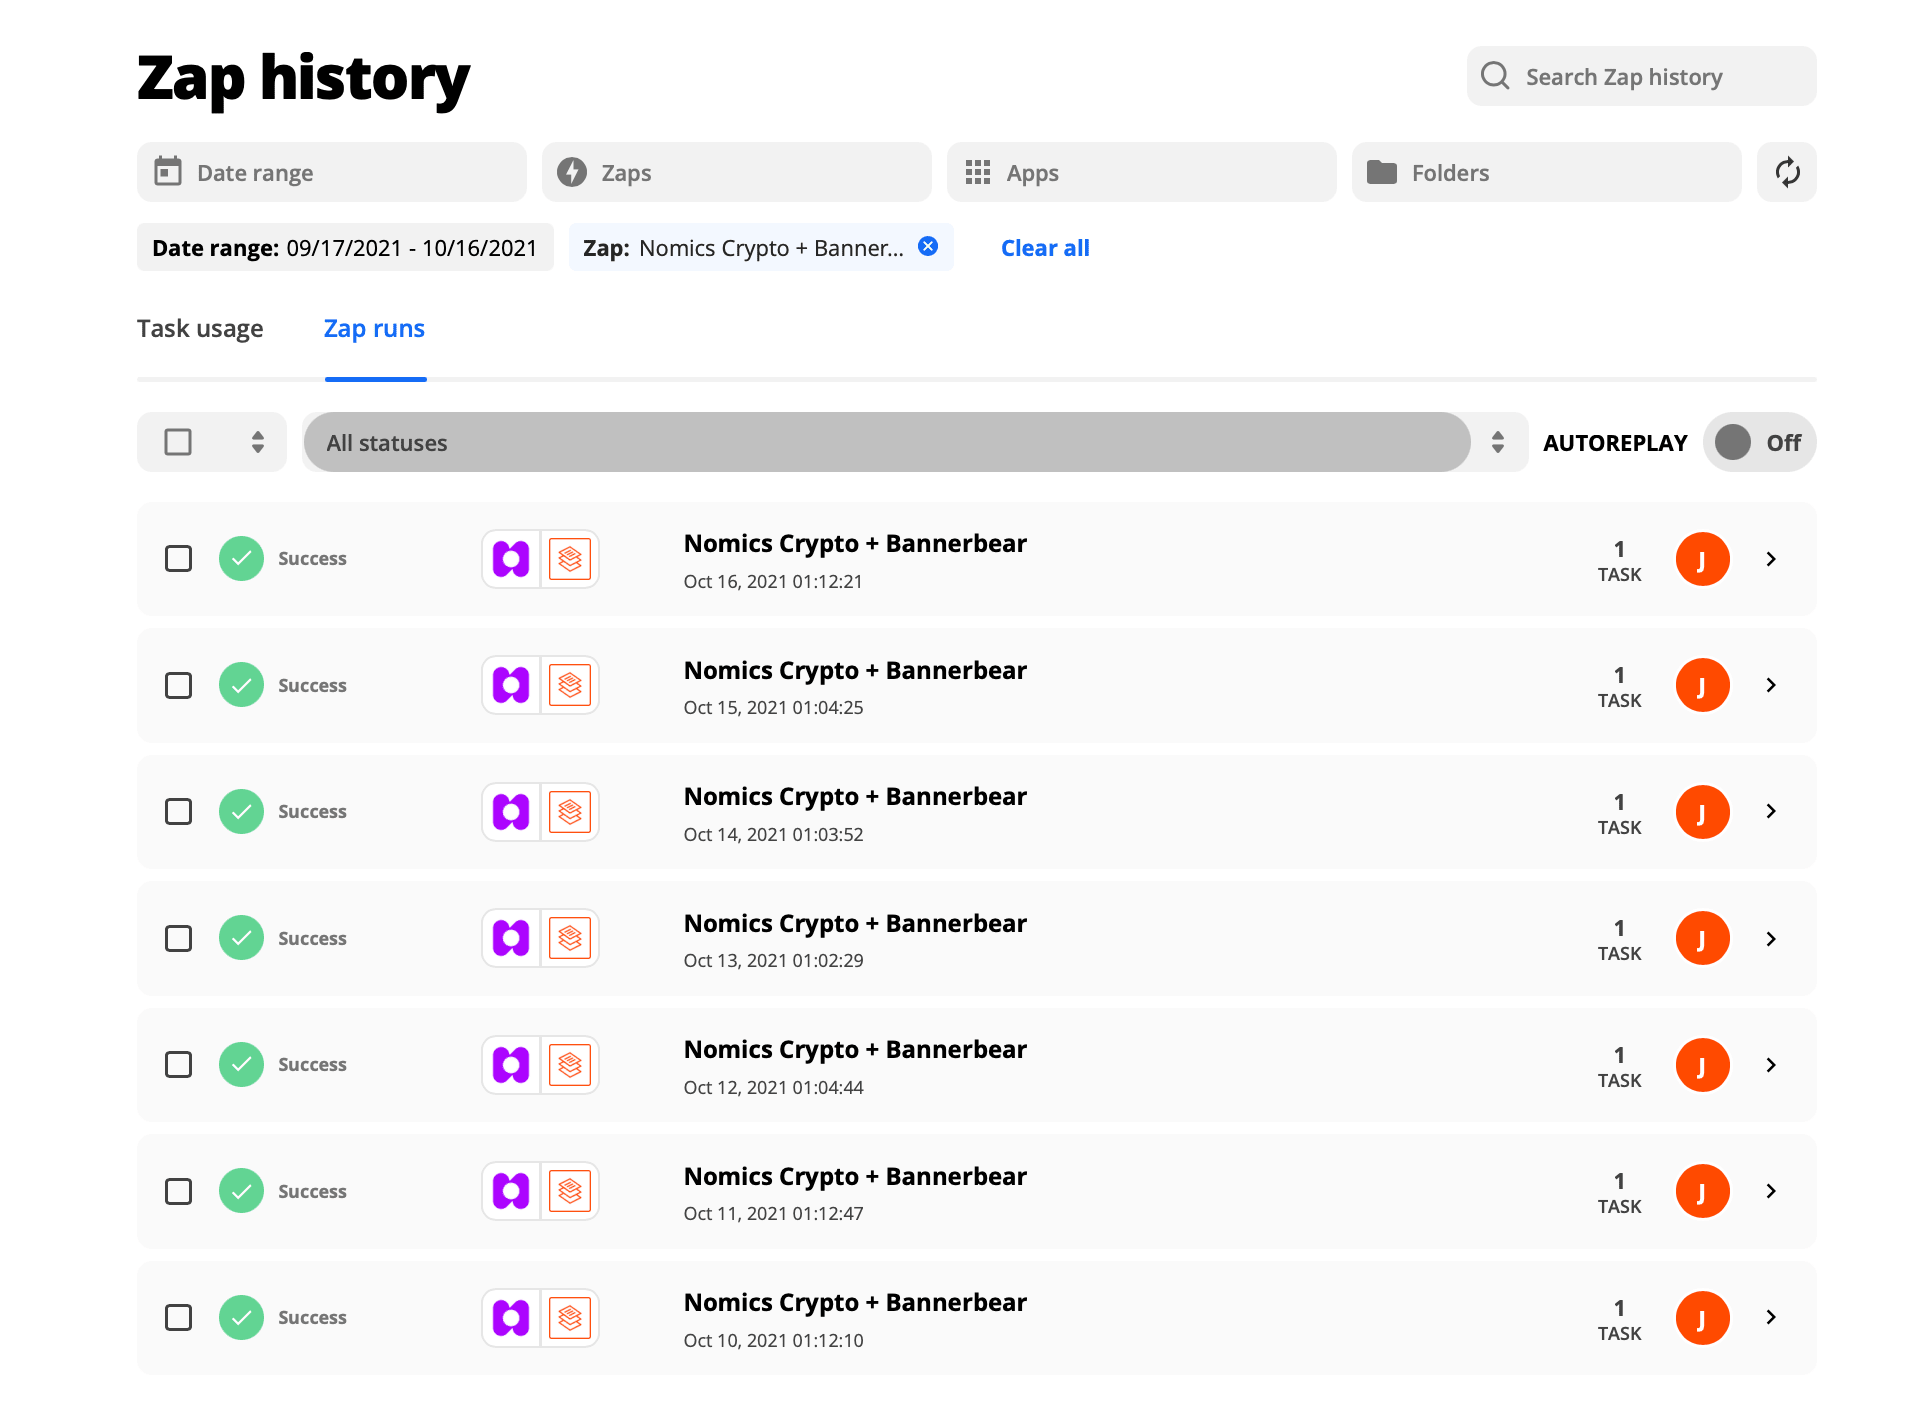The image size is (1932, 1428).
Task: Click the green success icon for Oct 14 run
Action: tap(241, 811)
